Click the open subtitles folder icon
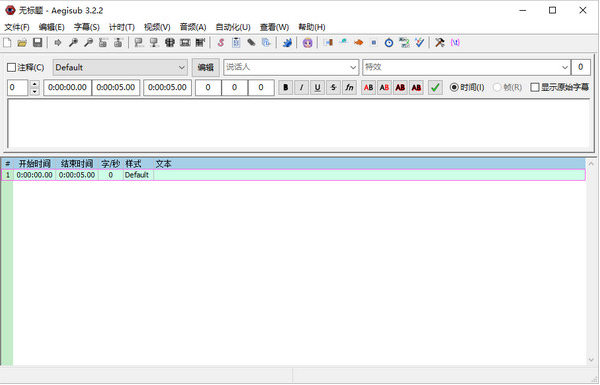Image resolution: width=600 pixels, height=385 pixels. click(x=22, y=42)
